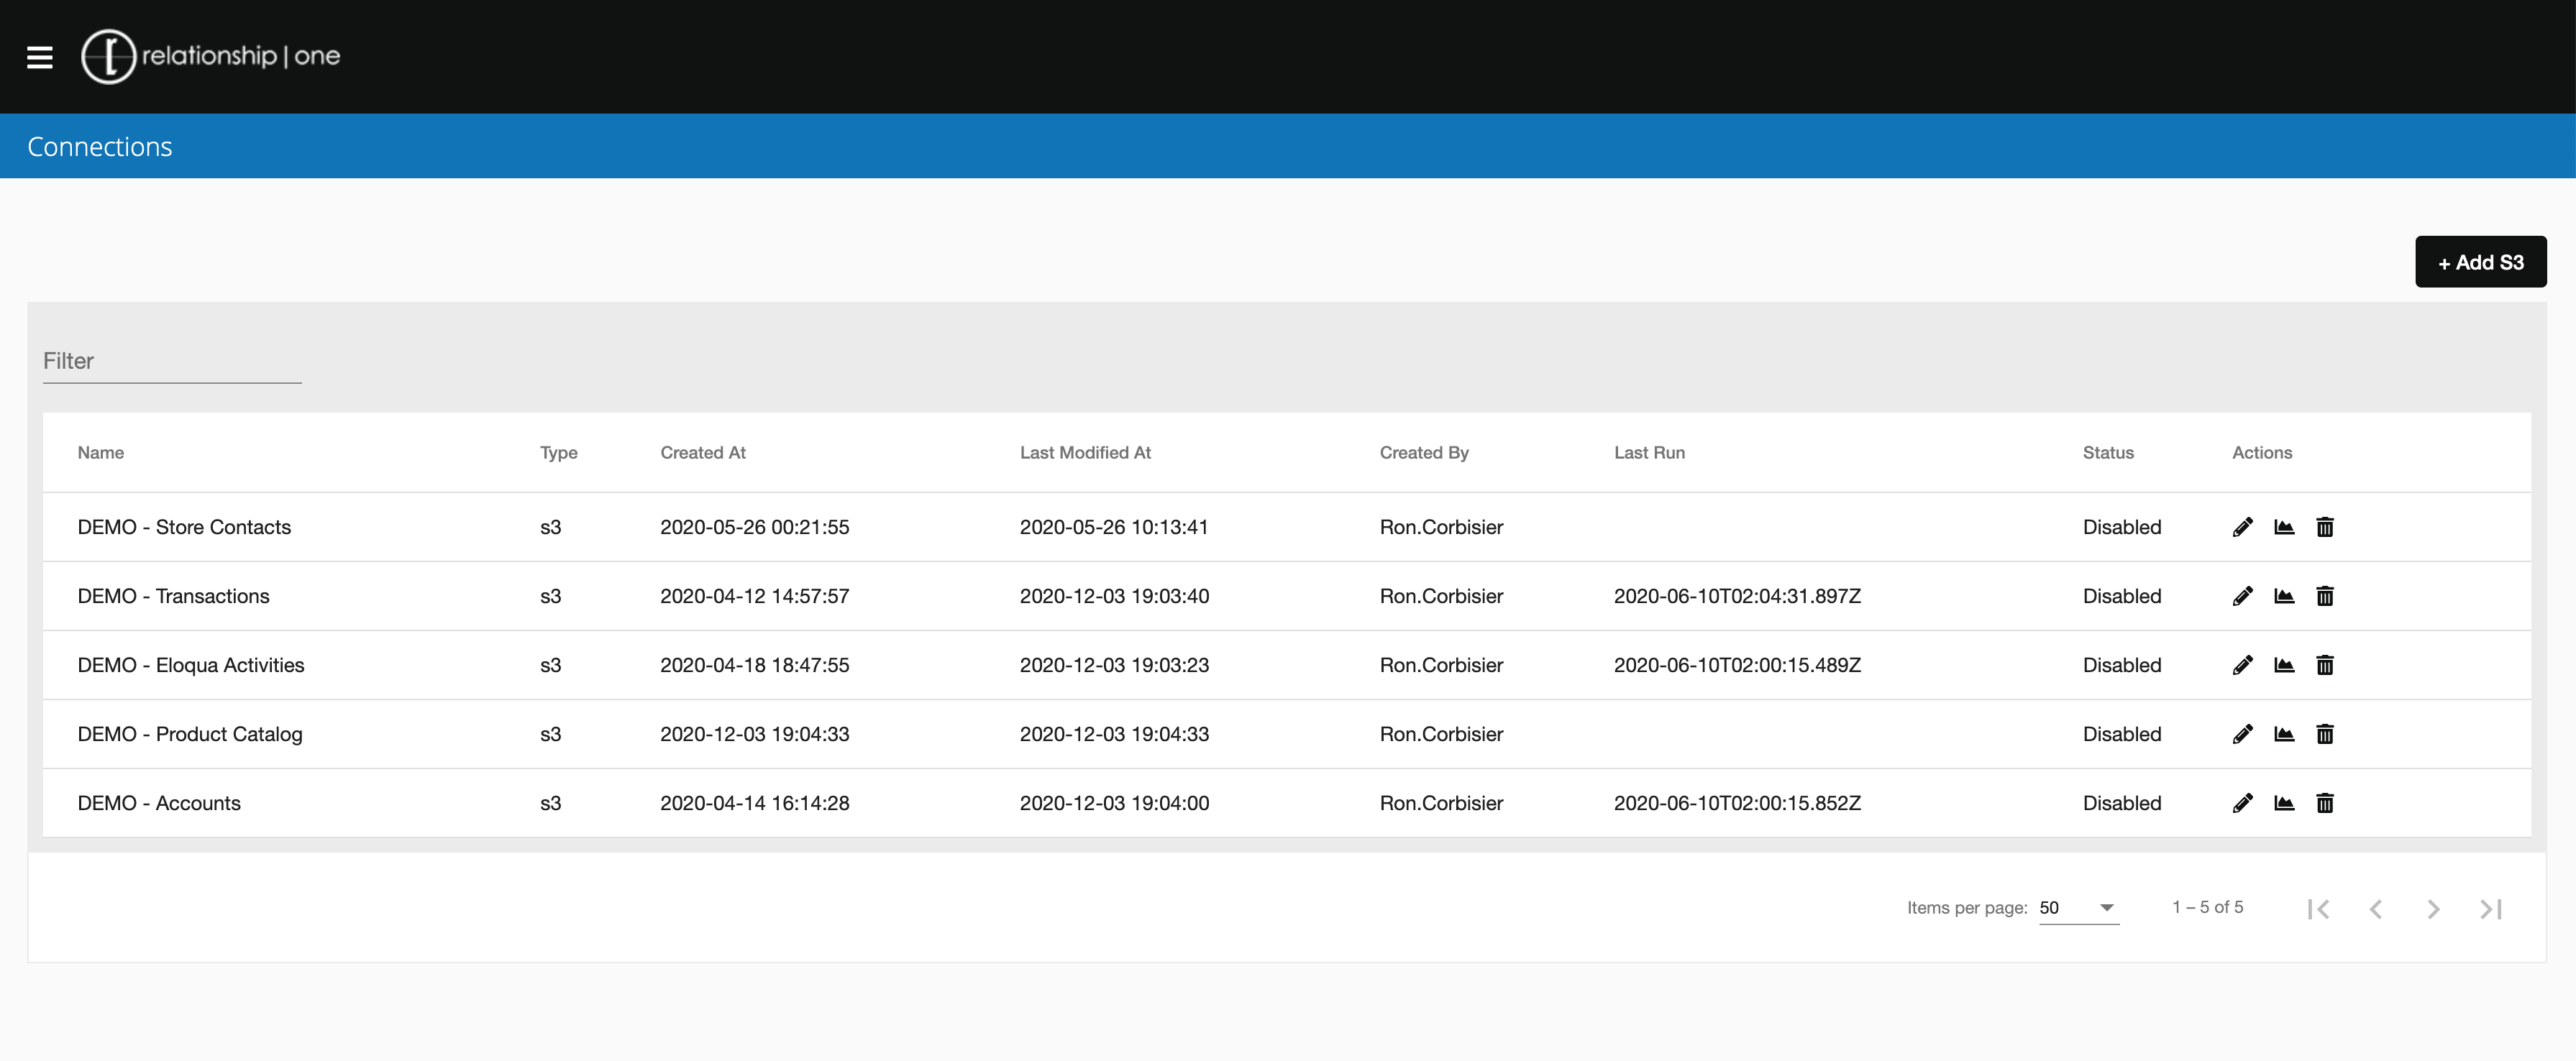Open chart for DEMO - Accounts
Screen dimensions: 2576x1061
(2284, 803)
